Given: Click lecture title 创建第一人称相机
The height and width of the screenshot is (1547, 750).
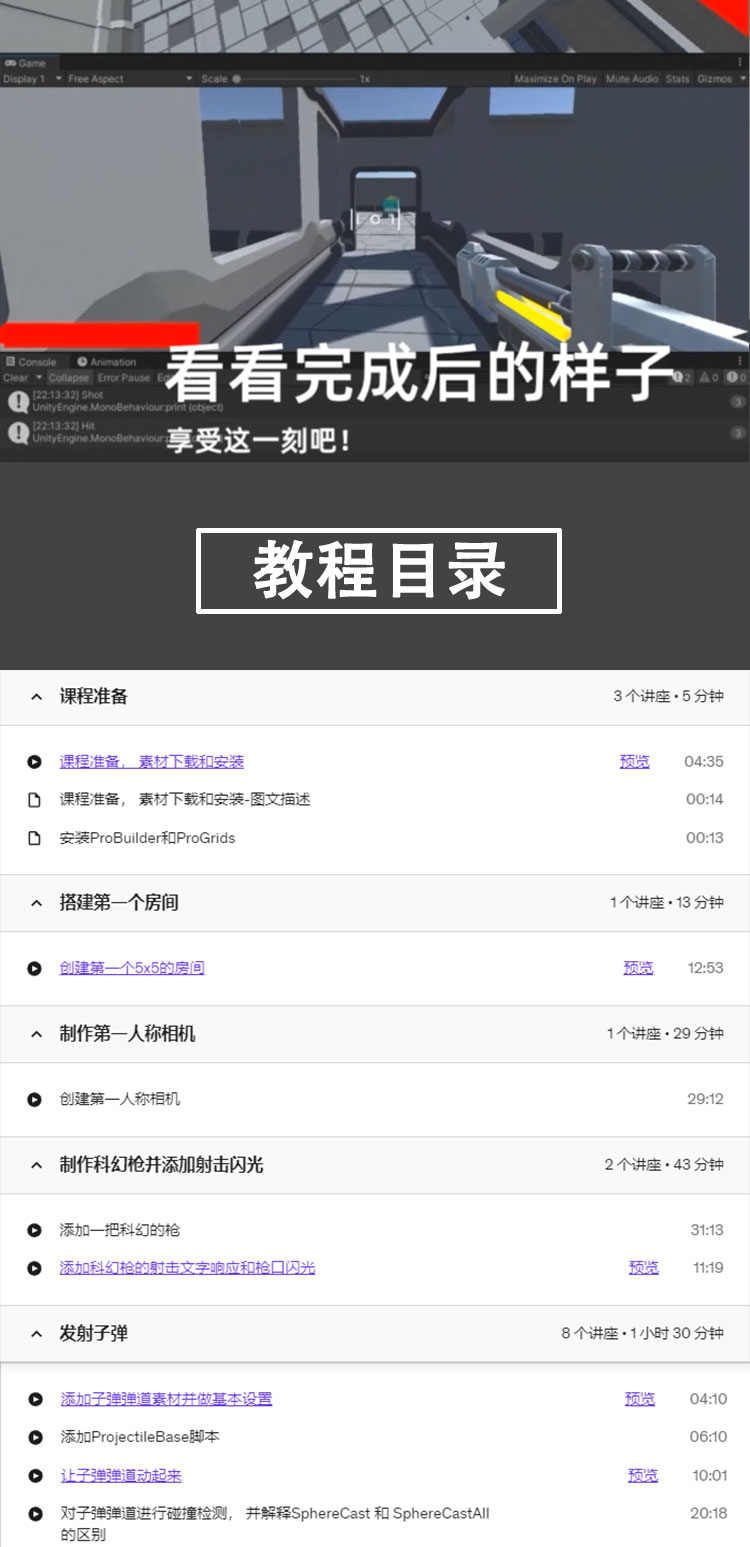Looking at the screenshot, I should click(x=120, y=1099).
